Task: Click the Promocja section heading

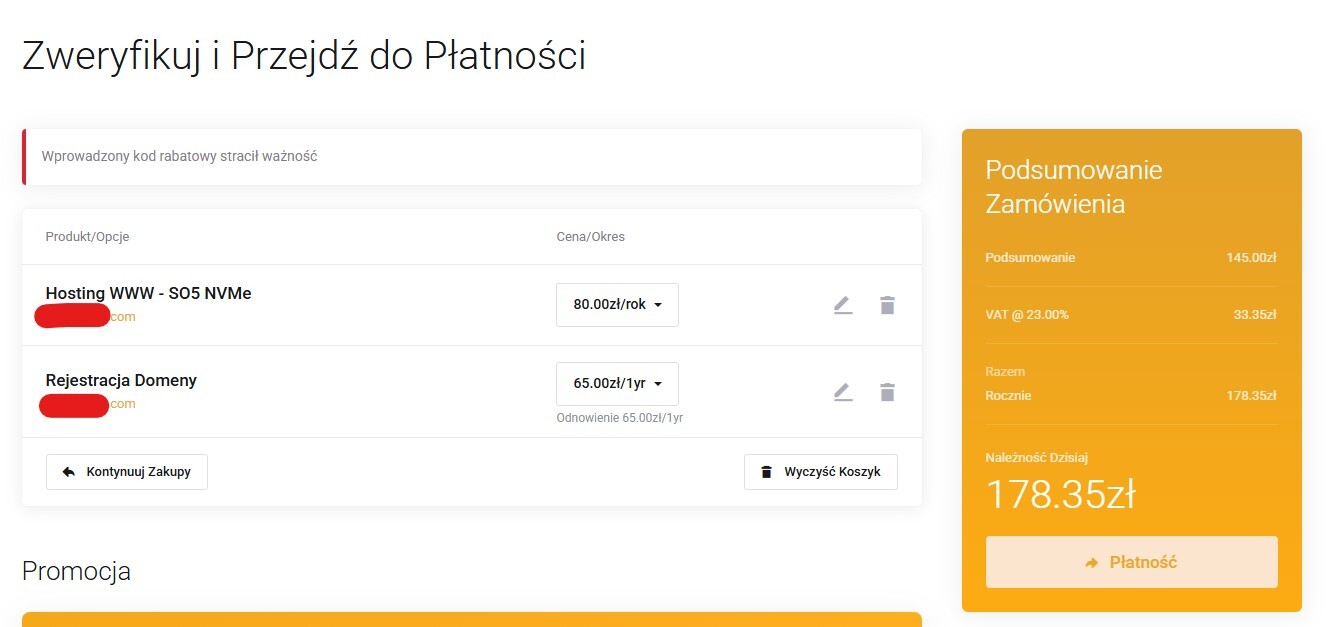Action: [x=76, y=572]
